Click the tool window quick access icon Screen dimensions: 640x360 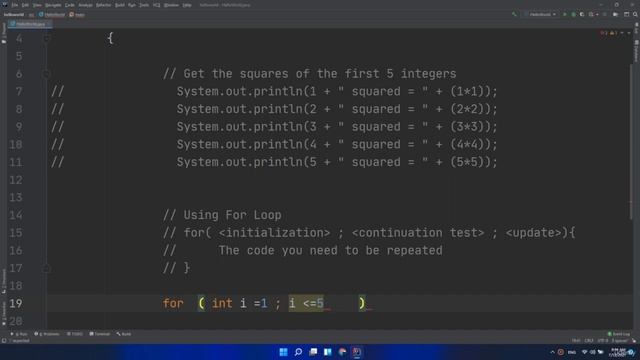point(4,340)
